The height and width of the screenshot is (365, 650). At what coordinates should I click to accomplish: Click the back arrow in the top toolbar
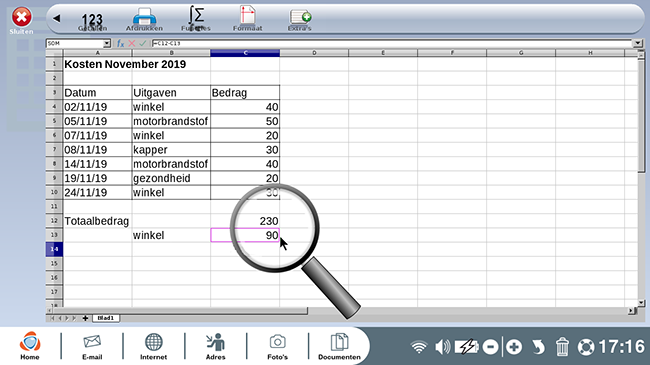(57, 18)
